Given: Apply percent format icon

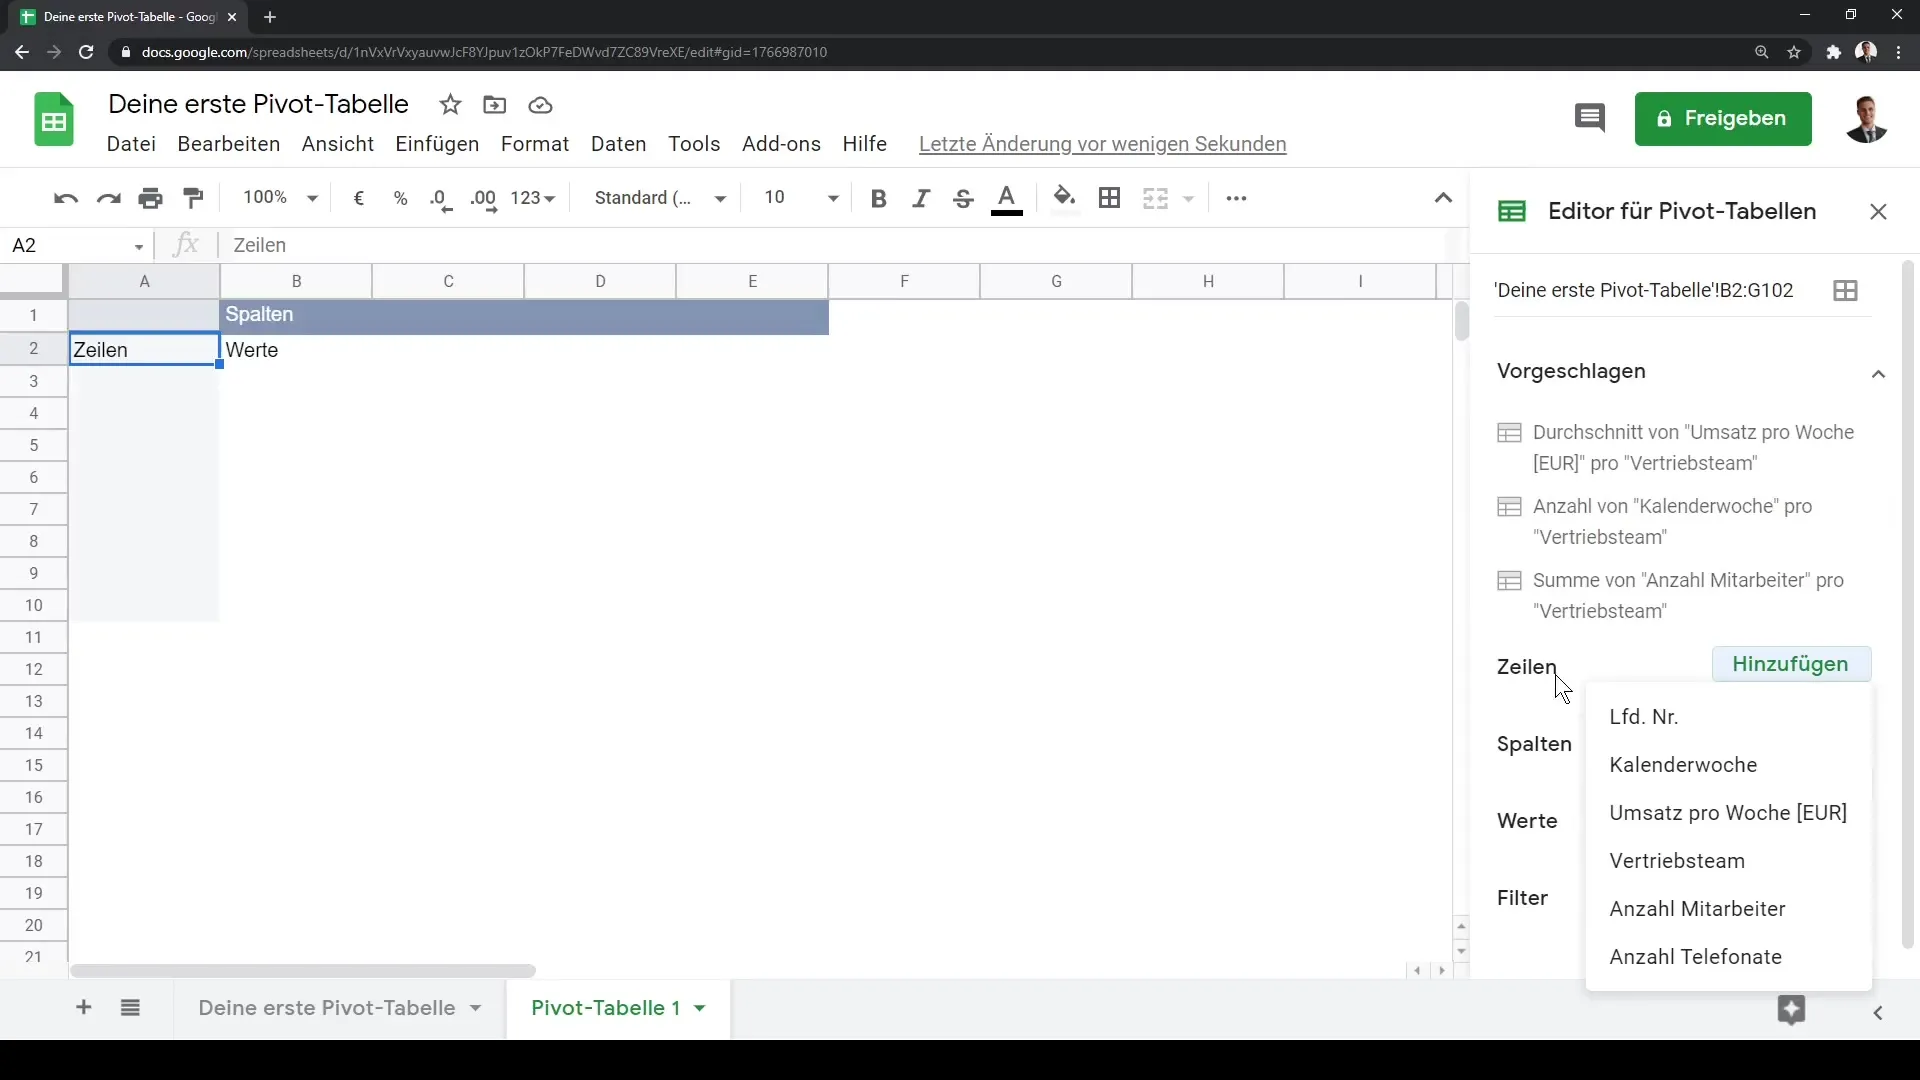Looking at the screenshot, I should pyautogui.click(x=401, y=198).
